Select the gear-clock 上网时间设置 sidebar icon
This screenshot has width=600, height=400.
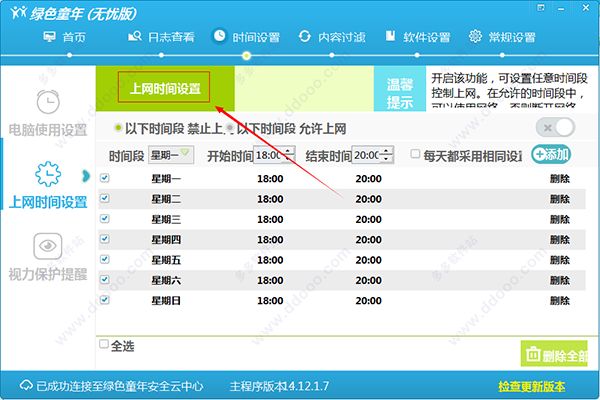[48, 174]
